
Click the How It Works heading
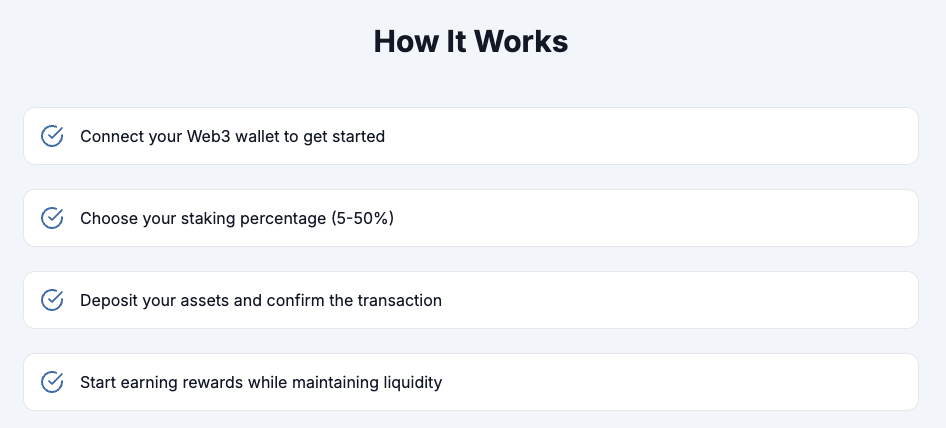coord(471,42)
